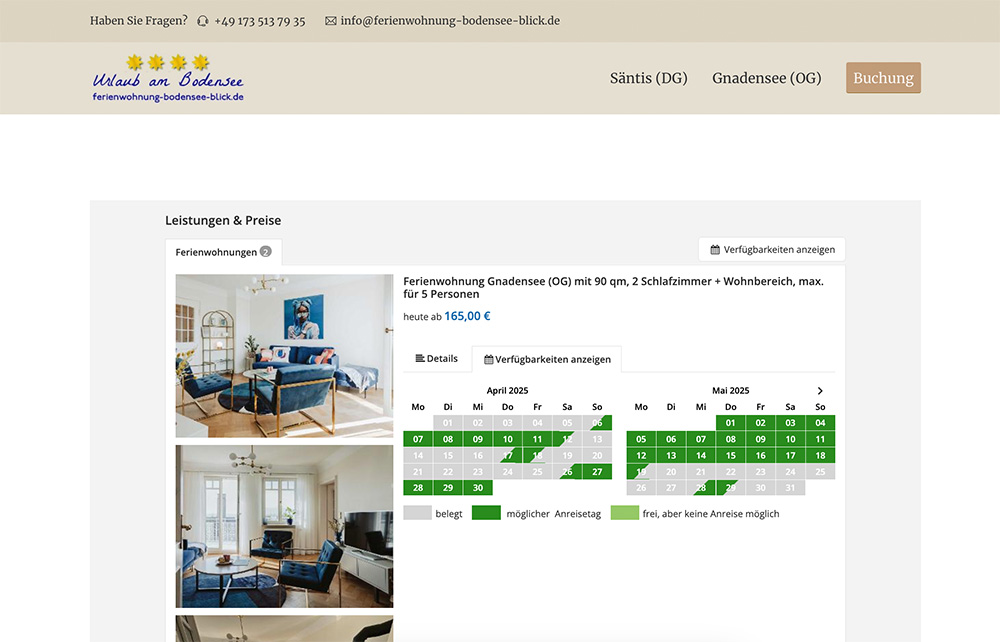Choose May 18 in the calendar
Viewport: 1000px width, 642px height.
[820, 456]
